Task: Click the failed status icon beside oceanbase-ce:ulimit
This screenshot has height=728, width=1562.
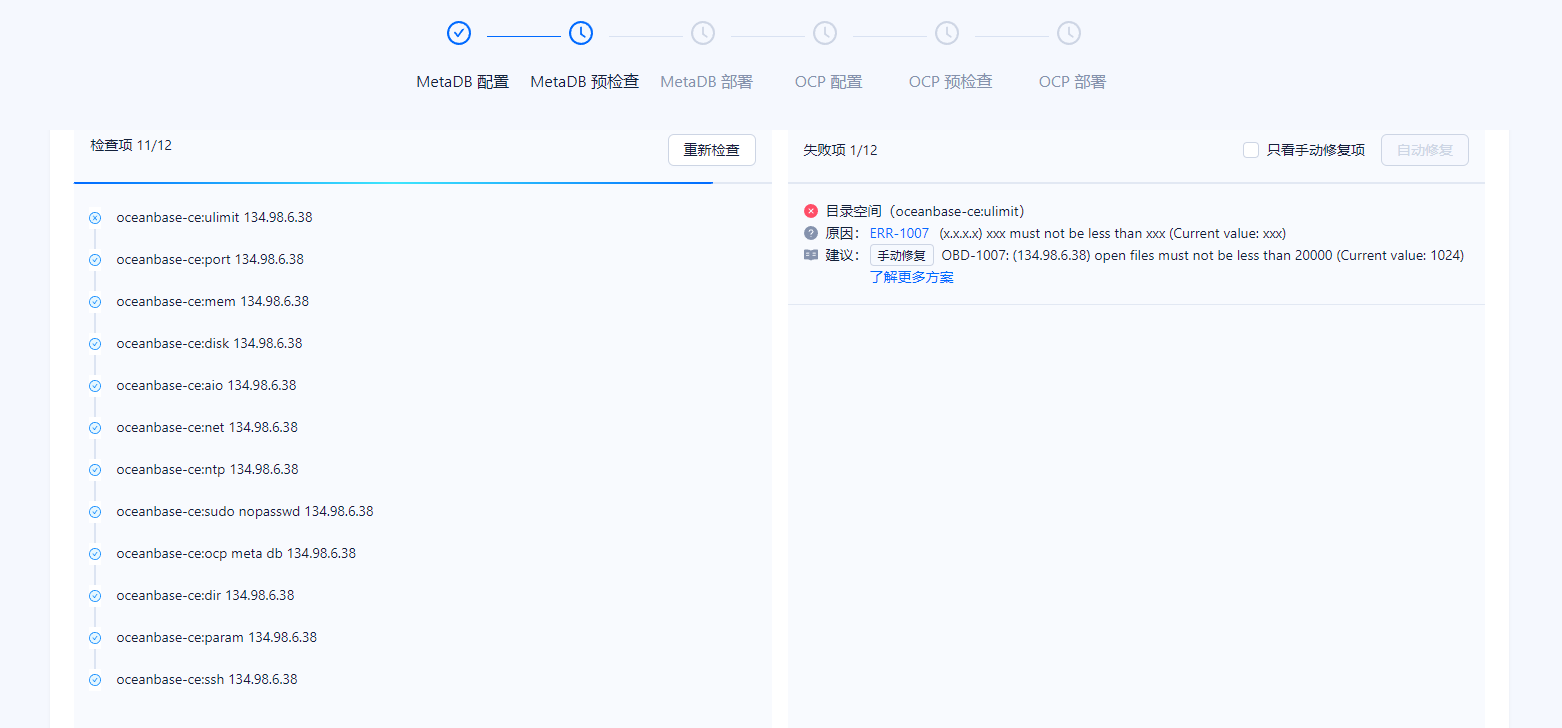Action: coord(95,217)
